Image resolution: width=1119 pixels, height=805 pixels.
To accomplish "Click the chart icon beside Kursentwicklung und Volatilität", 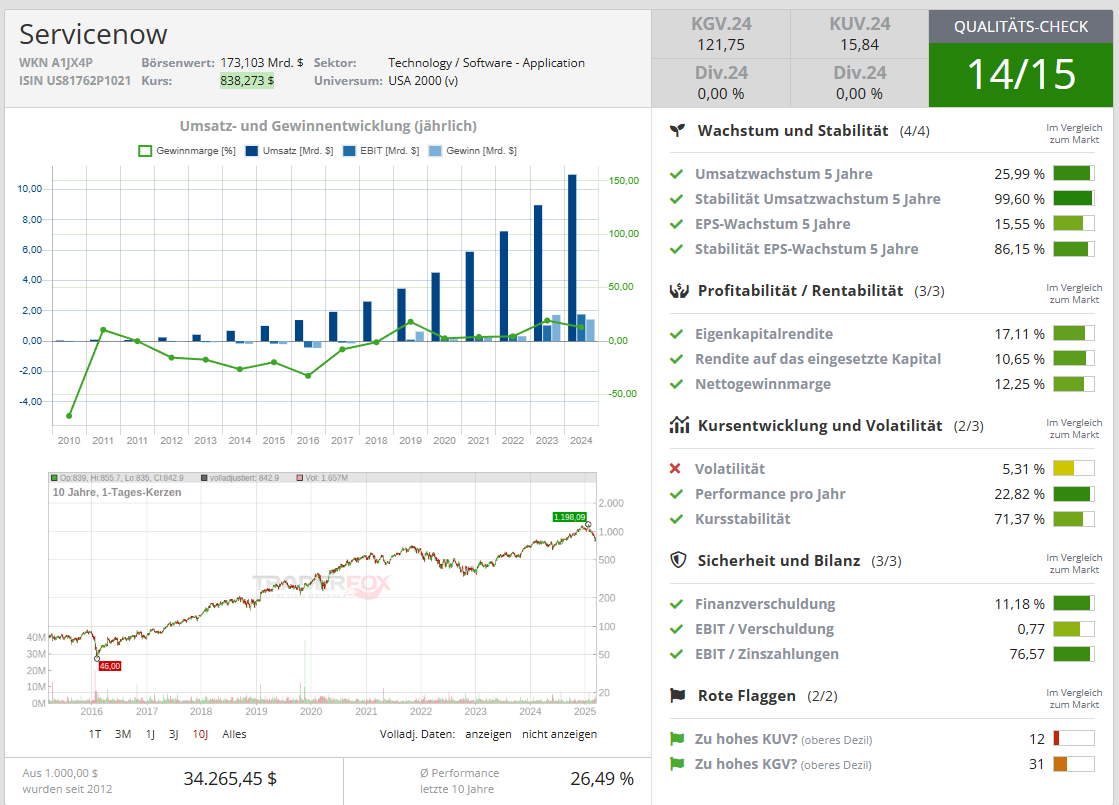I will 678,426.
